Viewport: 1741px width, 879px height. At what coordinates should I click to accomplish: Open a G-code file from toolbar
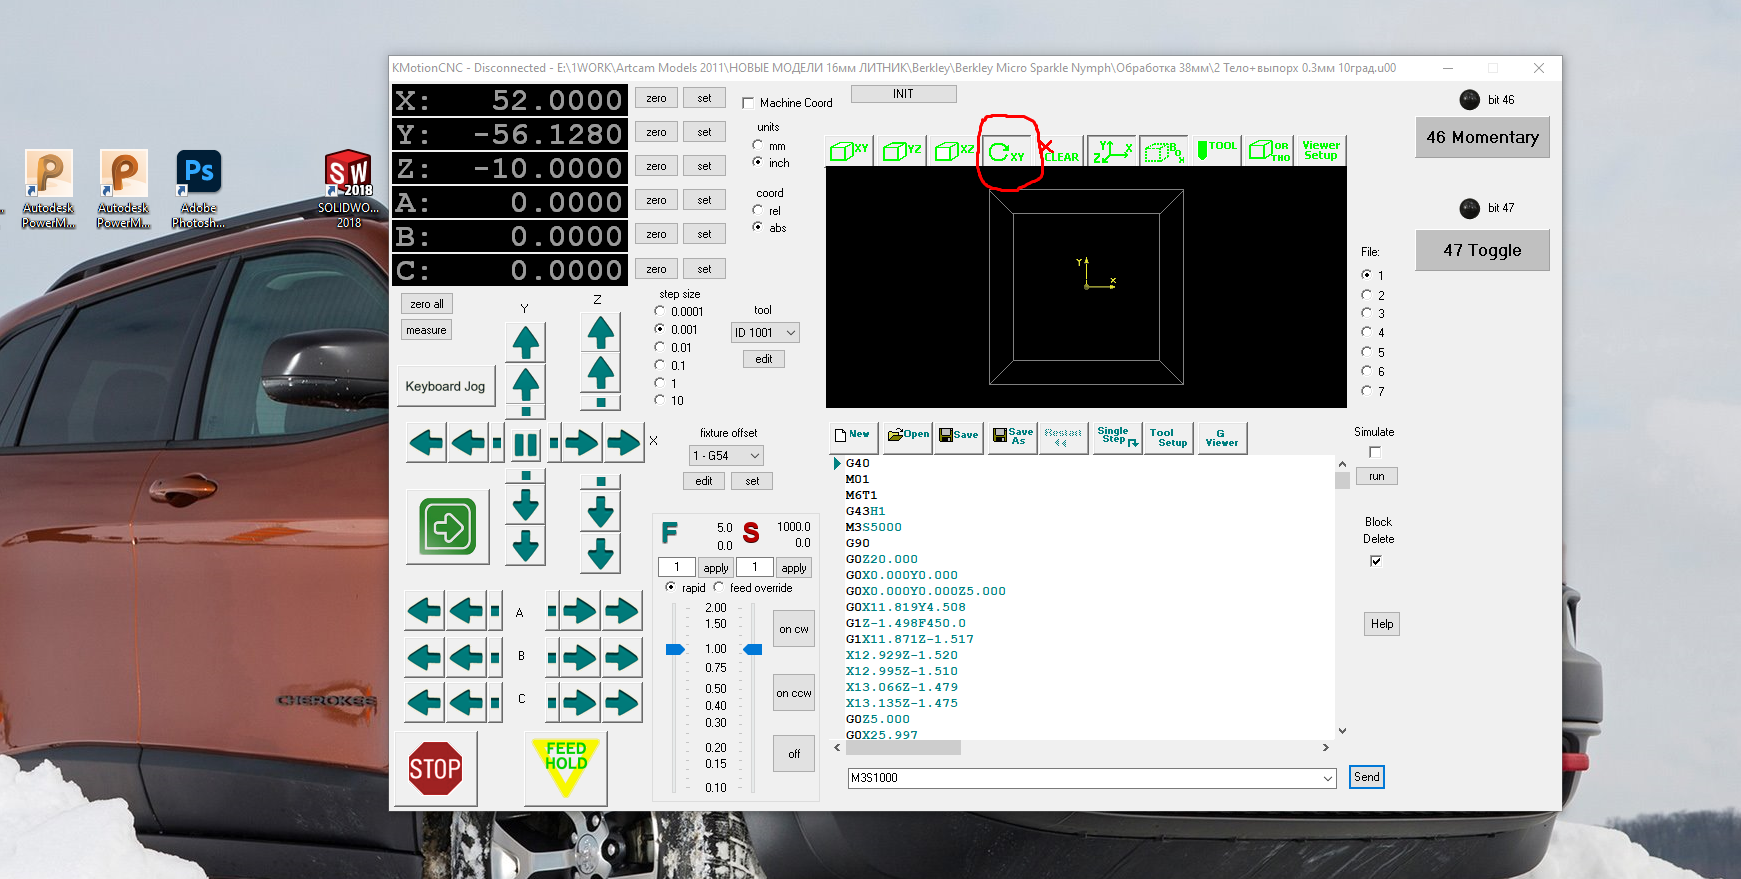pos(908,435)
